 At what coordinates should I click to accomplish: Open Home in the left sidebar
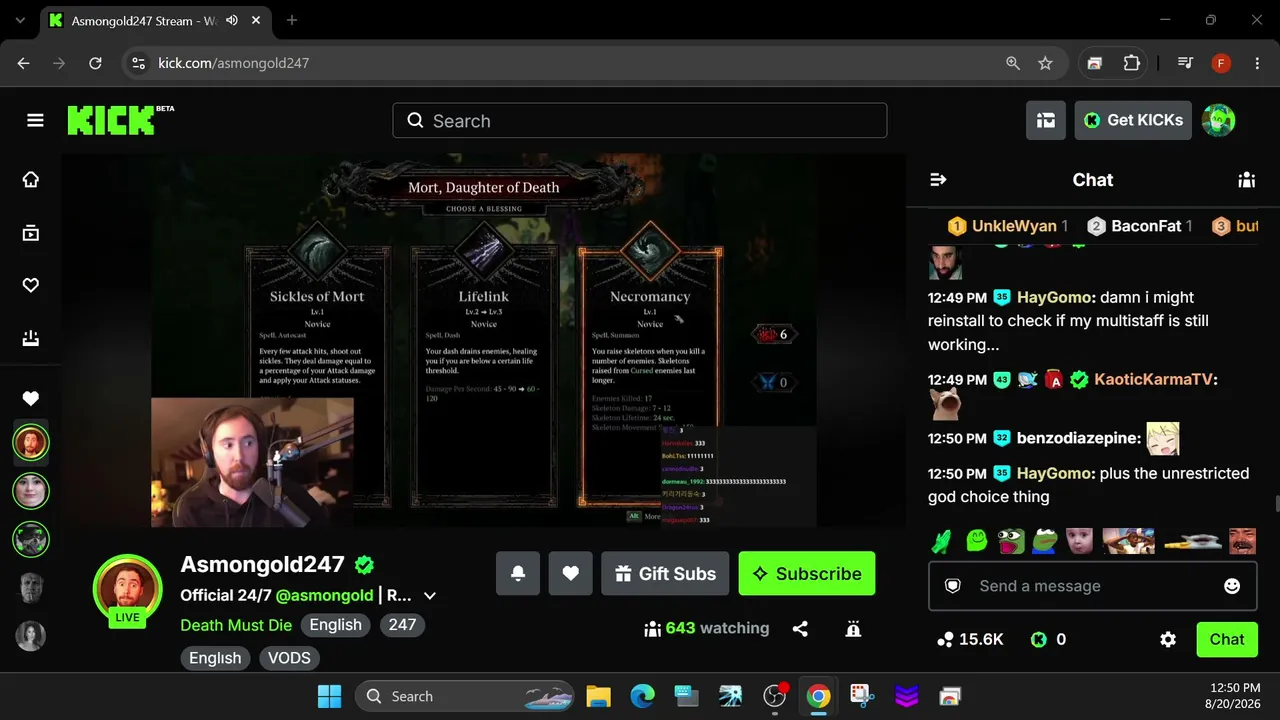coord(31,180)
